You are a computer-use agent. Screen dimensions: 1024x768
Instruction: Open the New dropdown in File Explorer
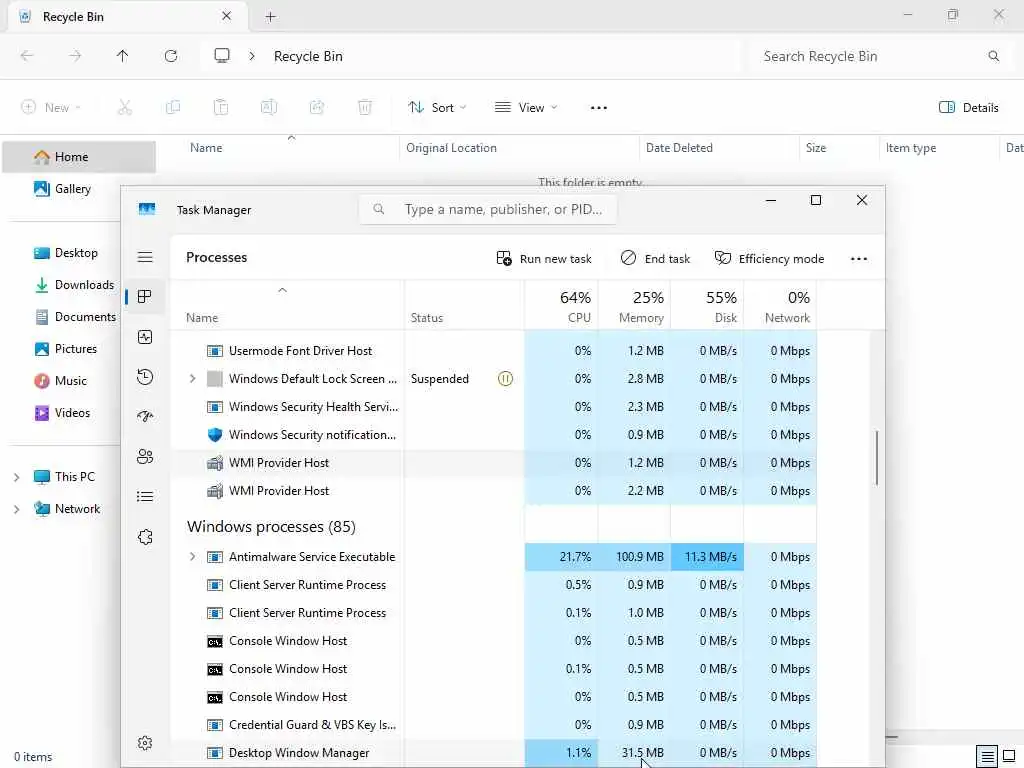[51, 108]
